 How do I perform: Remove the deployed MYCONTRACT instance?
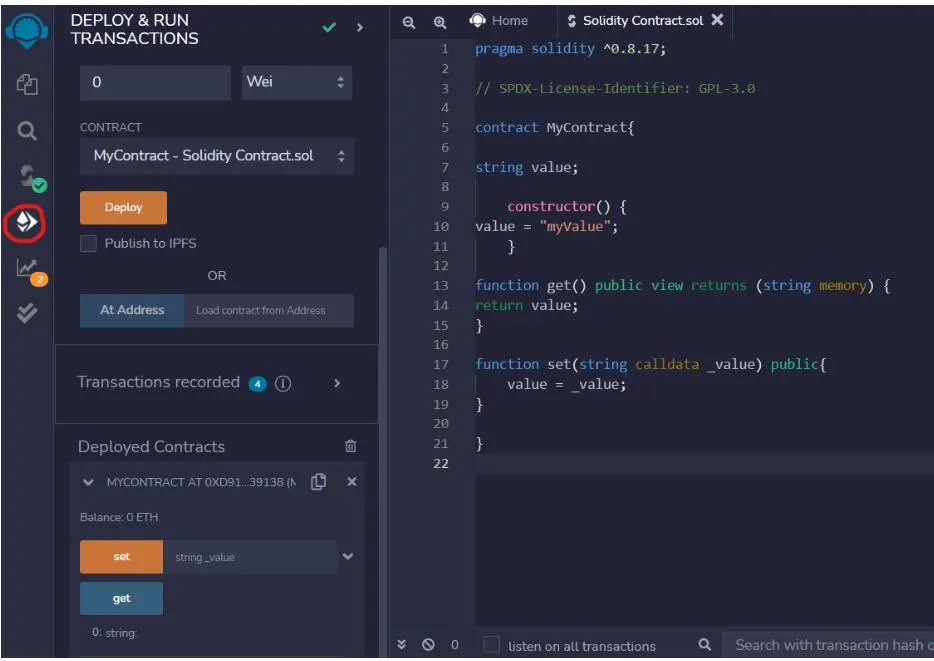point(352,482)
